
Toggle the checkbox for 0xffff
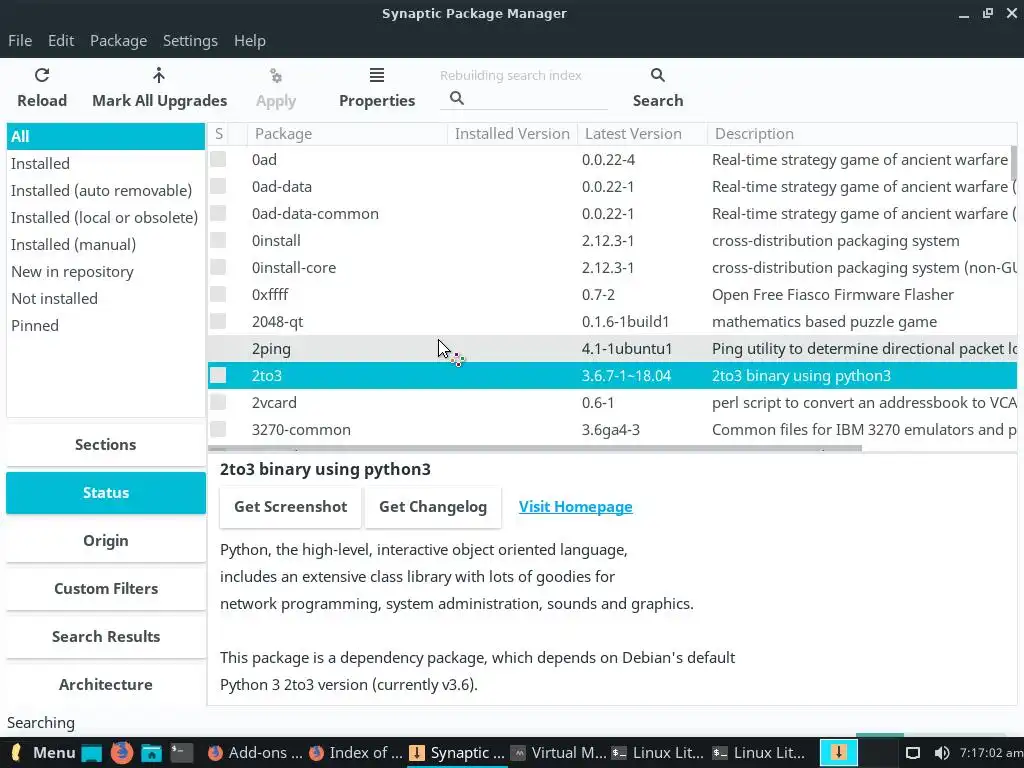pos(218,295)
